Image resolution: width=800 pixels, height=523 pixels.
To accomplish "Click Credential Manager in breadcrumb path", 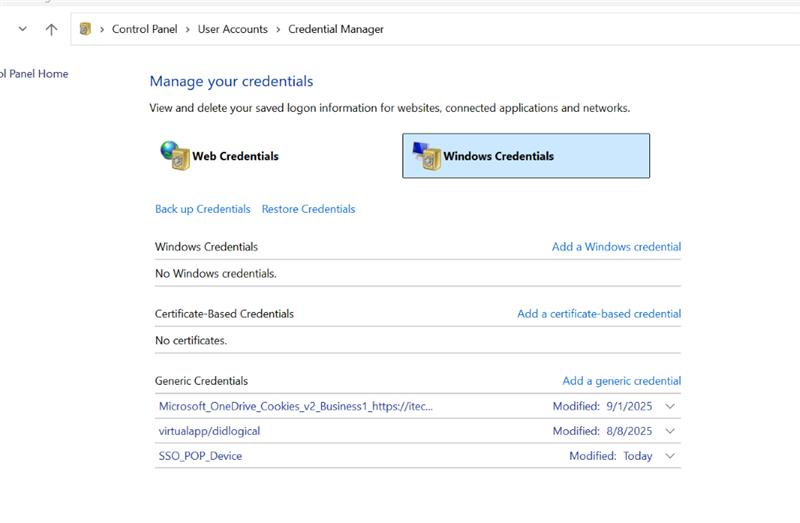I will tap(336, 29).
